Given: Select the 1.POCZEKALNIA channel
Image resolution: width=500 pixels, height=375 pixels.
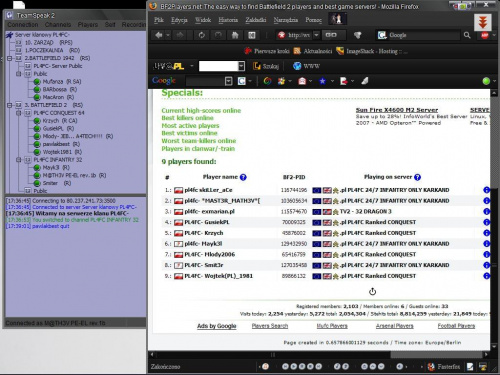Looking at the screenshot, I should tap(52, 50).
